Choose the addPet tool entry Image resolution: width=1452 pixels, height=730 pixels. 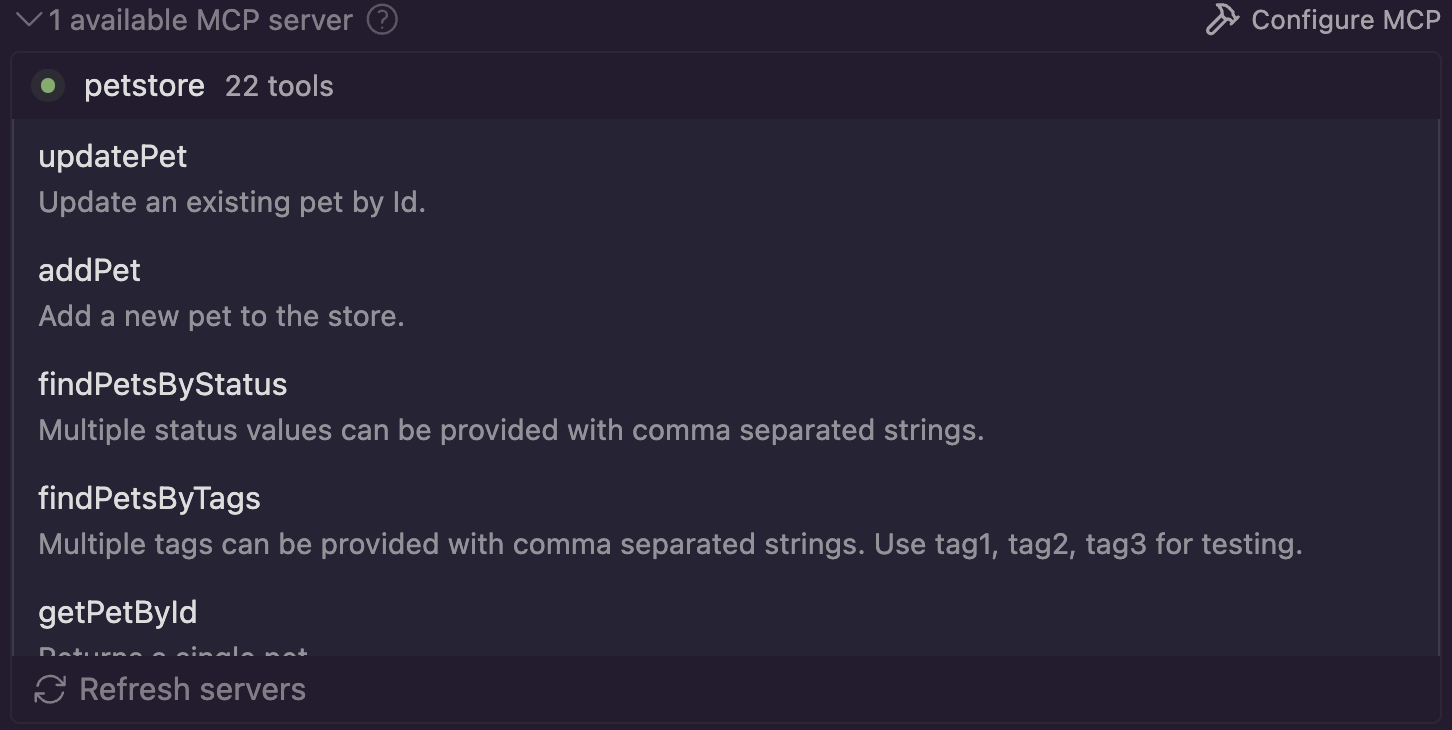click(90, 271)
